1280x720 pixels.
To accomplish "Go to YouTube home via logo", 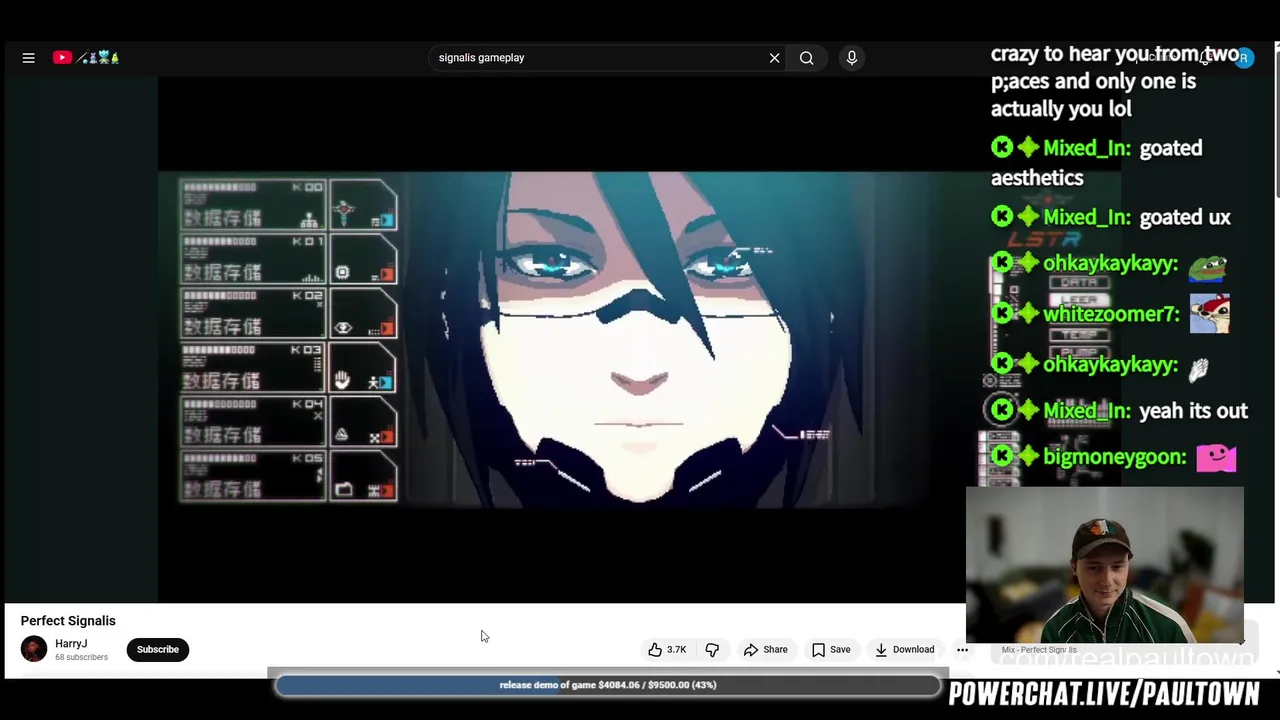I will tap(86, 58).
